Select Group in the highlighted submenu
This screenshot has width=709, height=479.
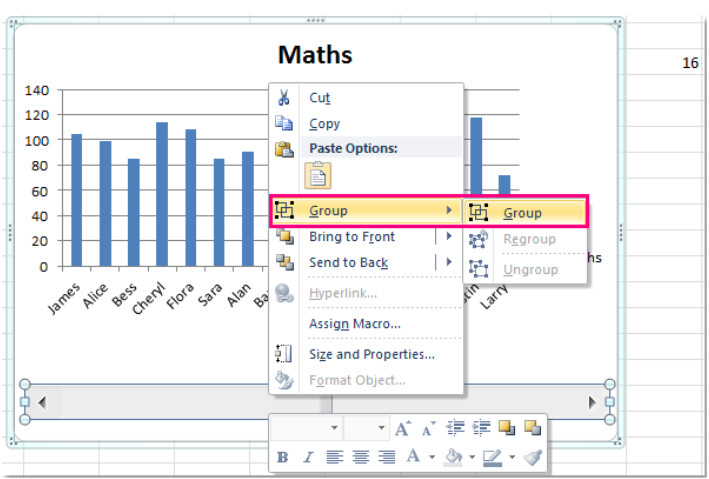pos(525,213)
